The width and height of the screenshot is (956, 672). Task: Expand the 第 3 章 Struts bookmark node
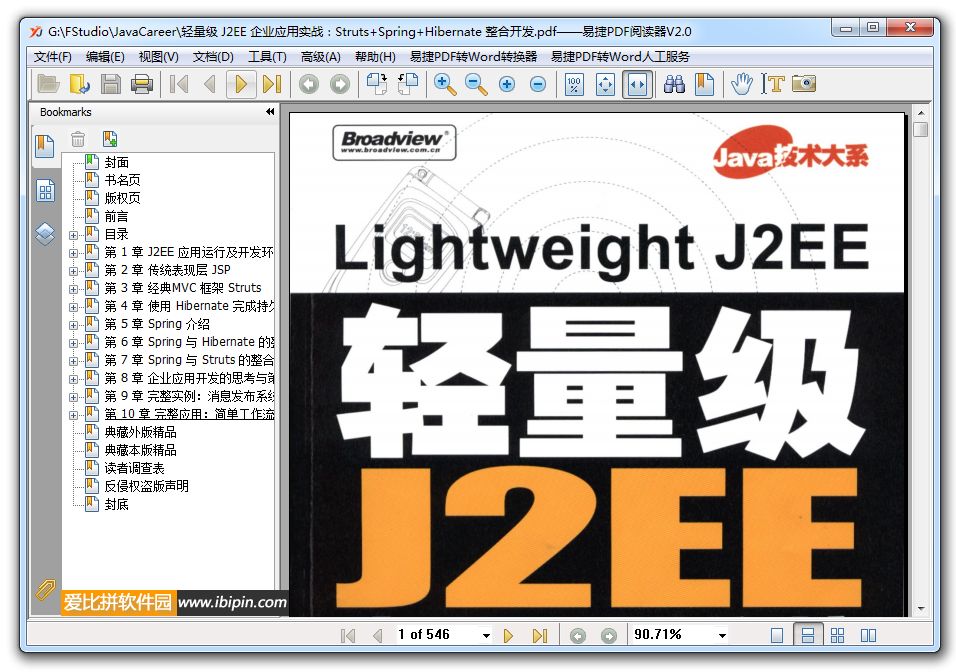[73, 289]
